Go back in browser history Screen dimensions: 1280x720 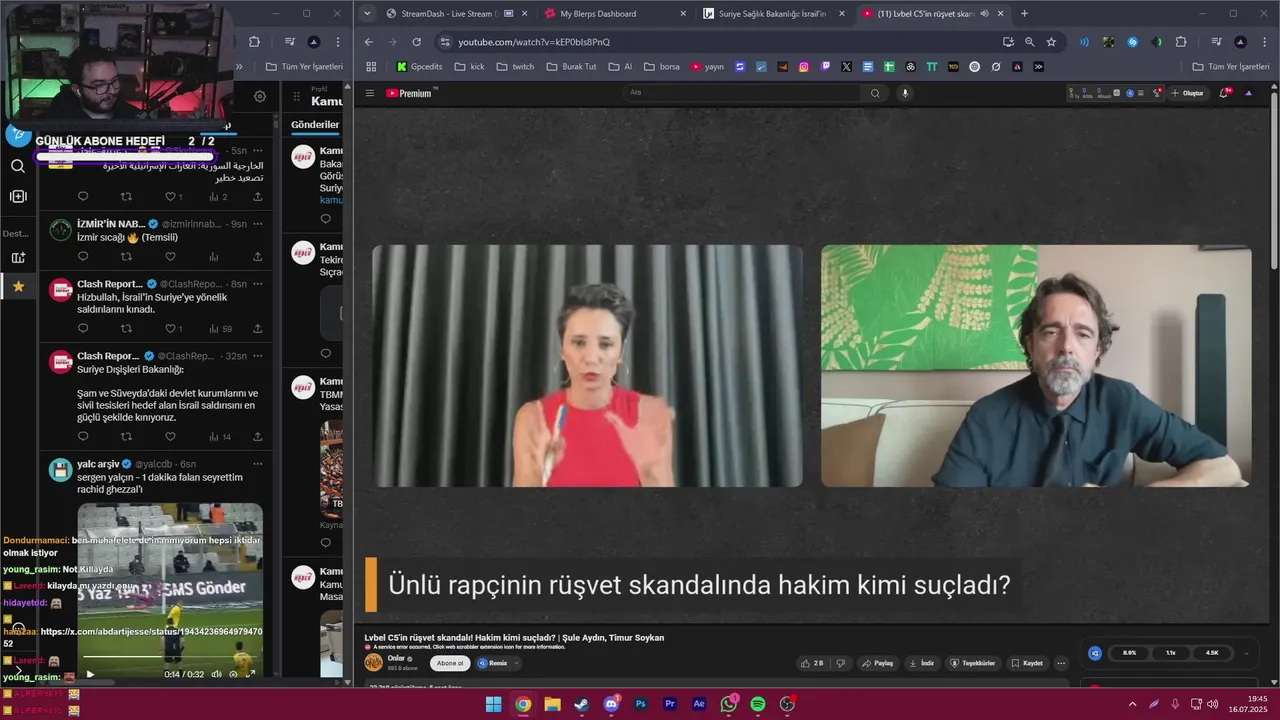(369, 42)
